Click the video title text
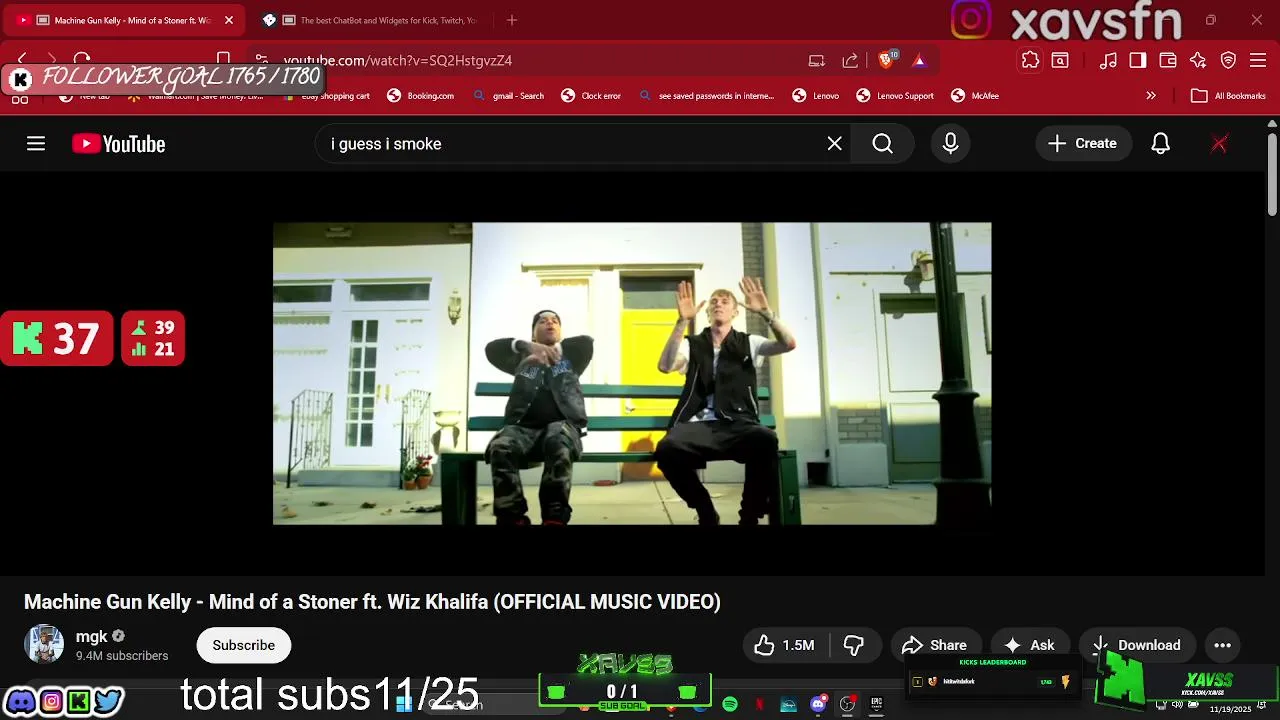Viewport: 1280px width, 720px height. click(372, 602)
